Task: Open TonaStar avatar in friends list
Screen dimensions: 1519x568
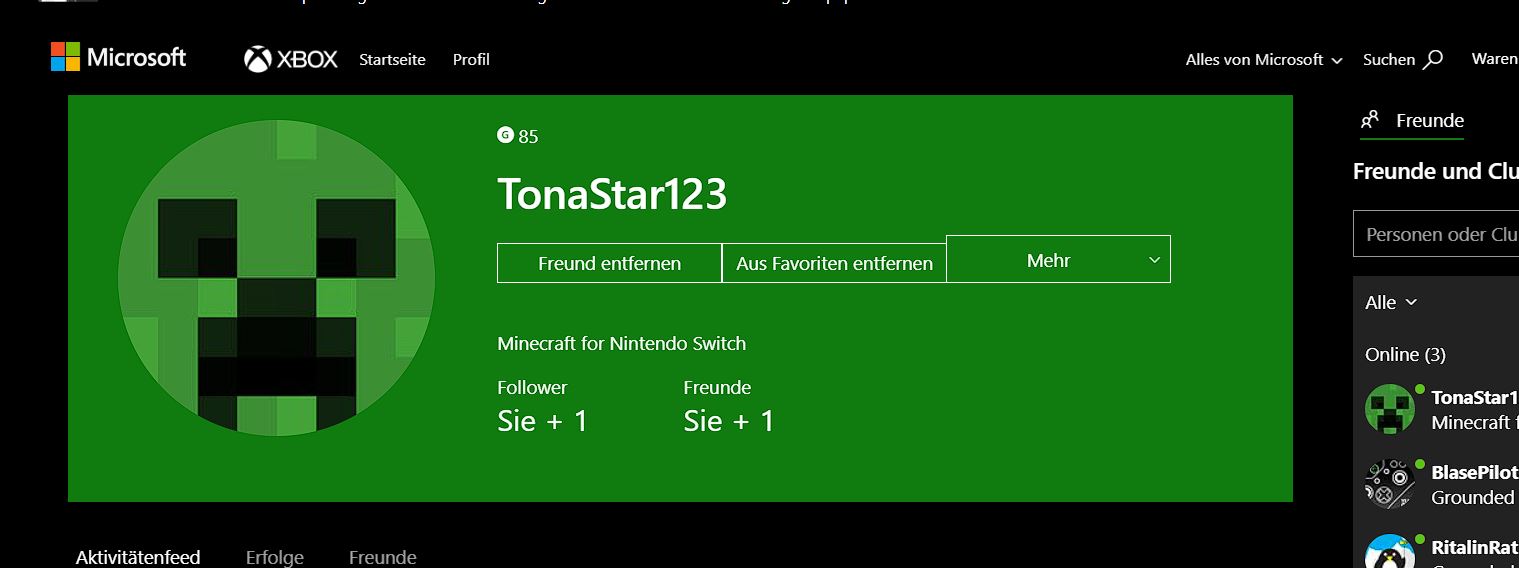Action: point(1390,408)
